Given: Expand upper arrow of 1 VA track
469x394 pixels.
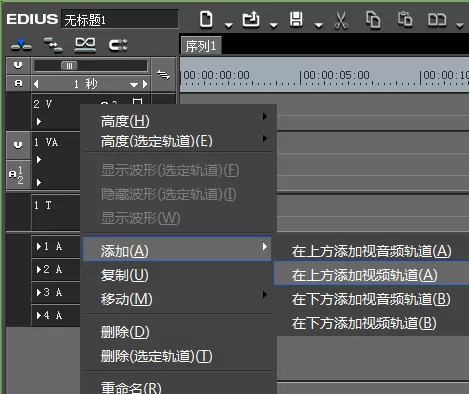Looking at the screenshot, I should point(39,160).
